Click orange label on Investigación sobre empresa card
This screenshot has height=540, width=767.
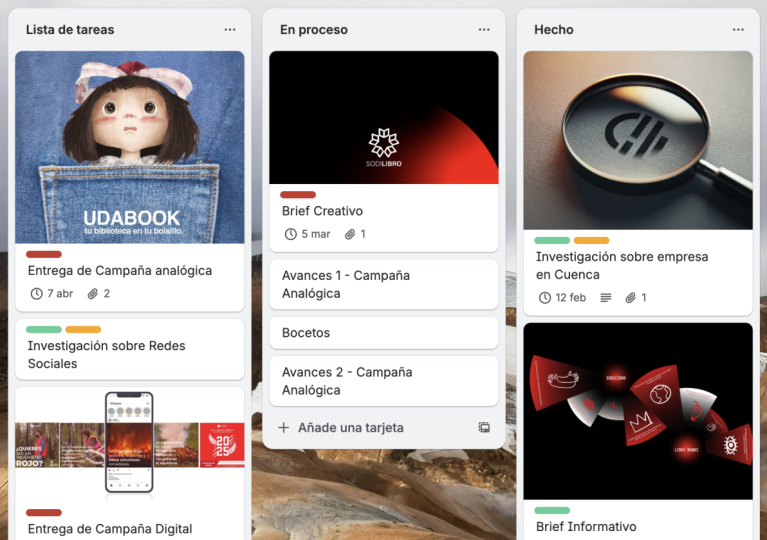coord(591,240)
